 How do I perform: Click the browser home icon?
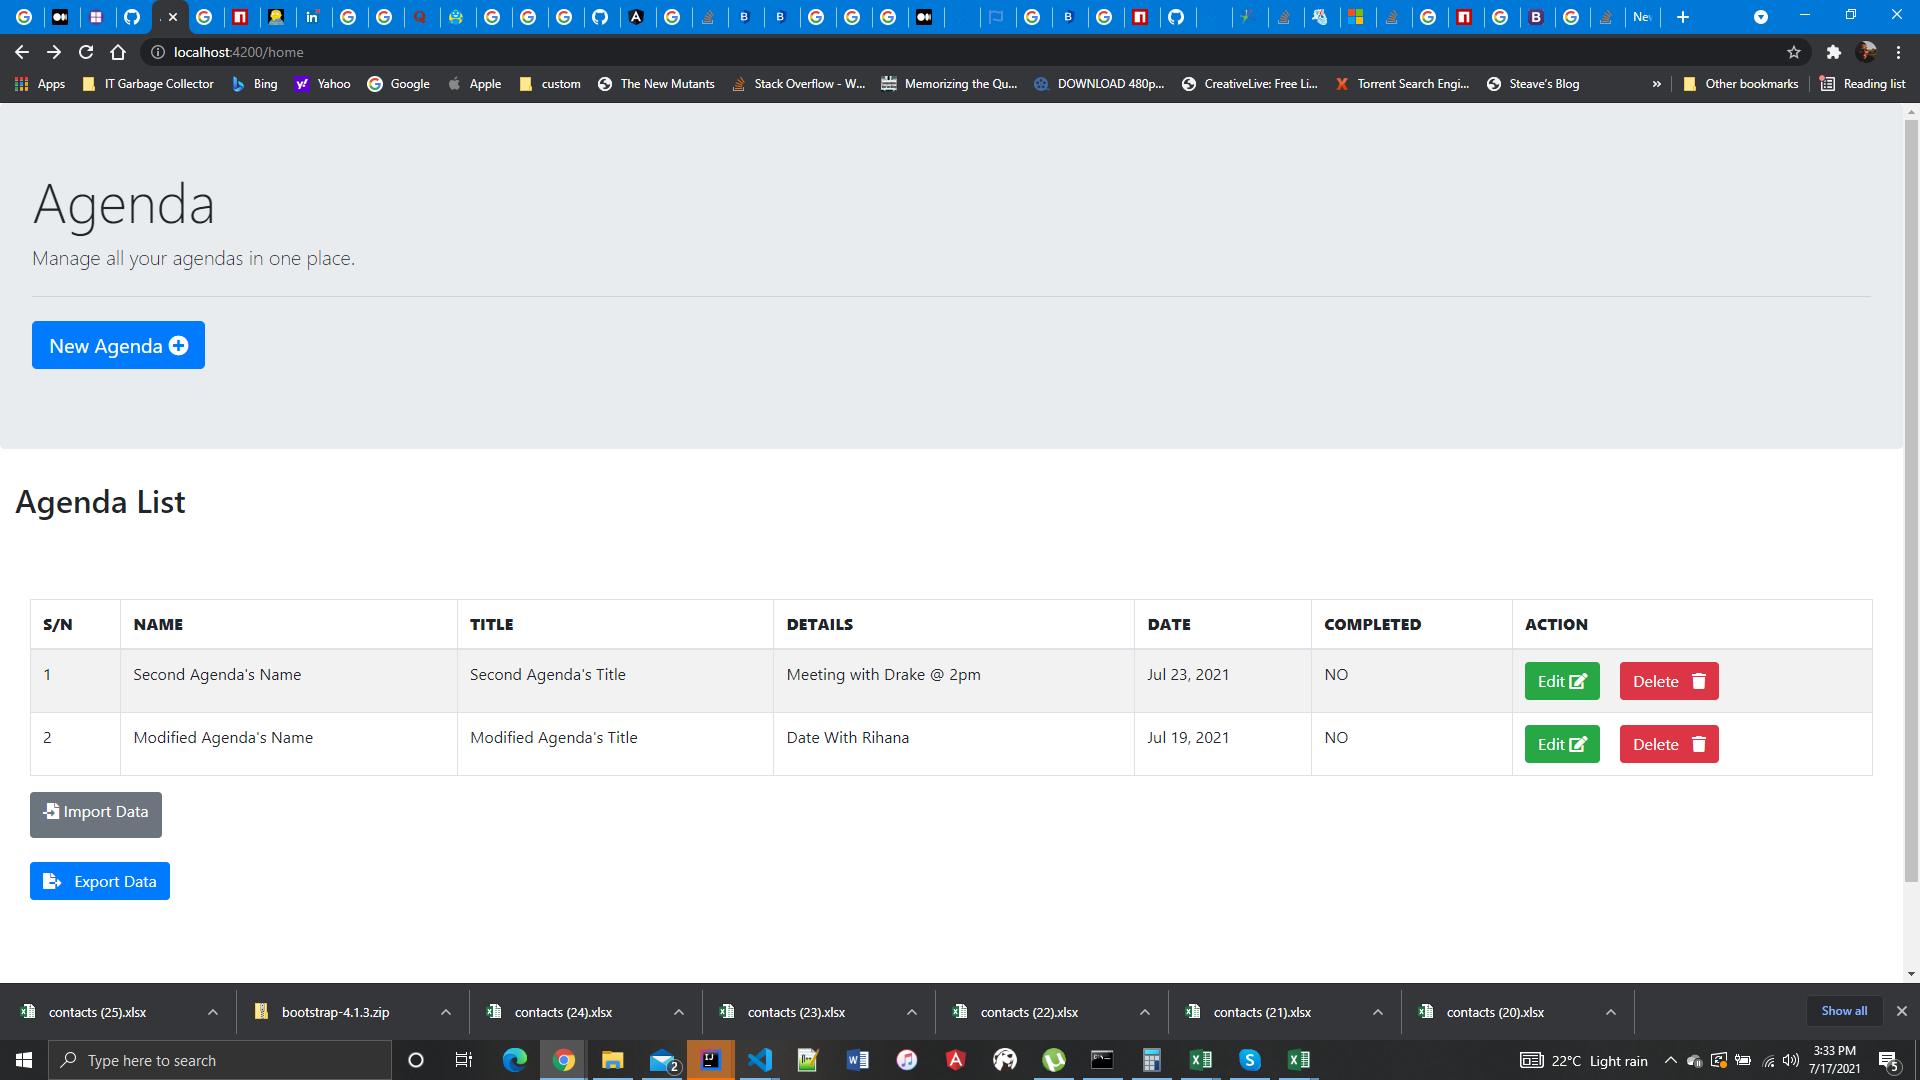point(118,52)
